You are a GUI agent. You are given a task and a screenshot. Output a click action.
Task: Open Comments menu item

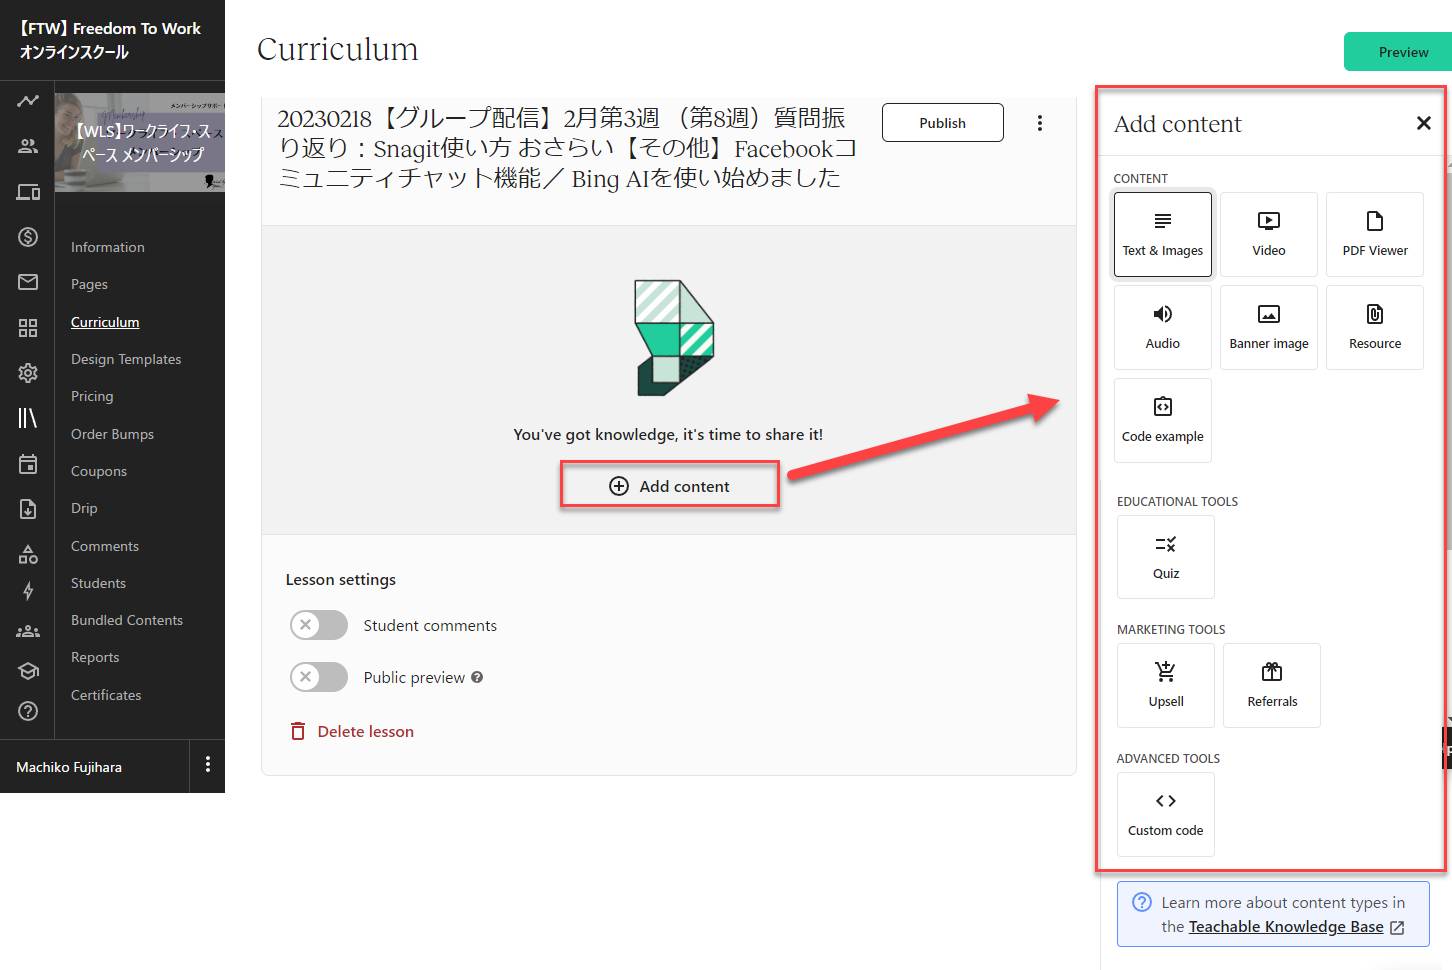coord(105,546)
